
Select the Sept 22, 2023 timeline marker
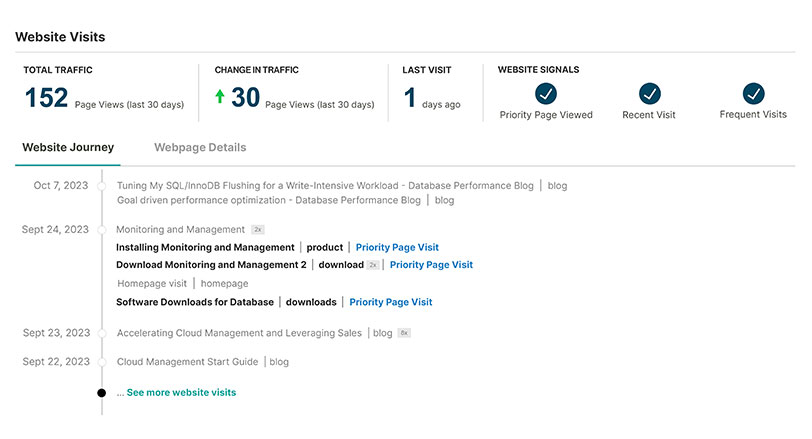[102, 361]
